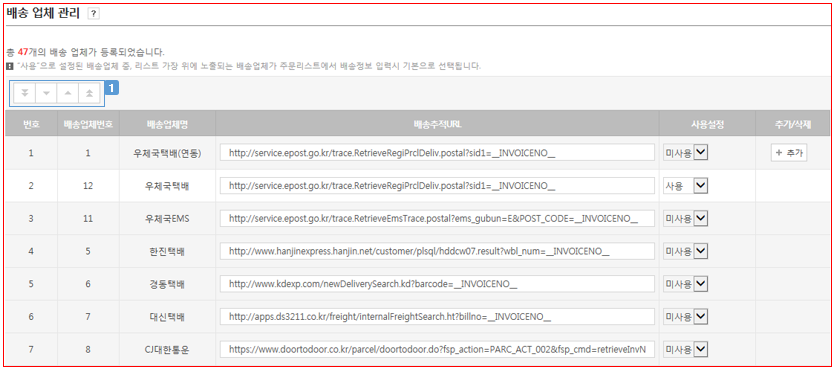Image resolution: width=834 pixels, height=369 pixels.
Task: Select the CJ대한통운 carrier name
Action: click(167, 349)
